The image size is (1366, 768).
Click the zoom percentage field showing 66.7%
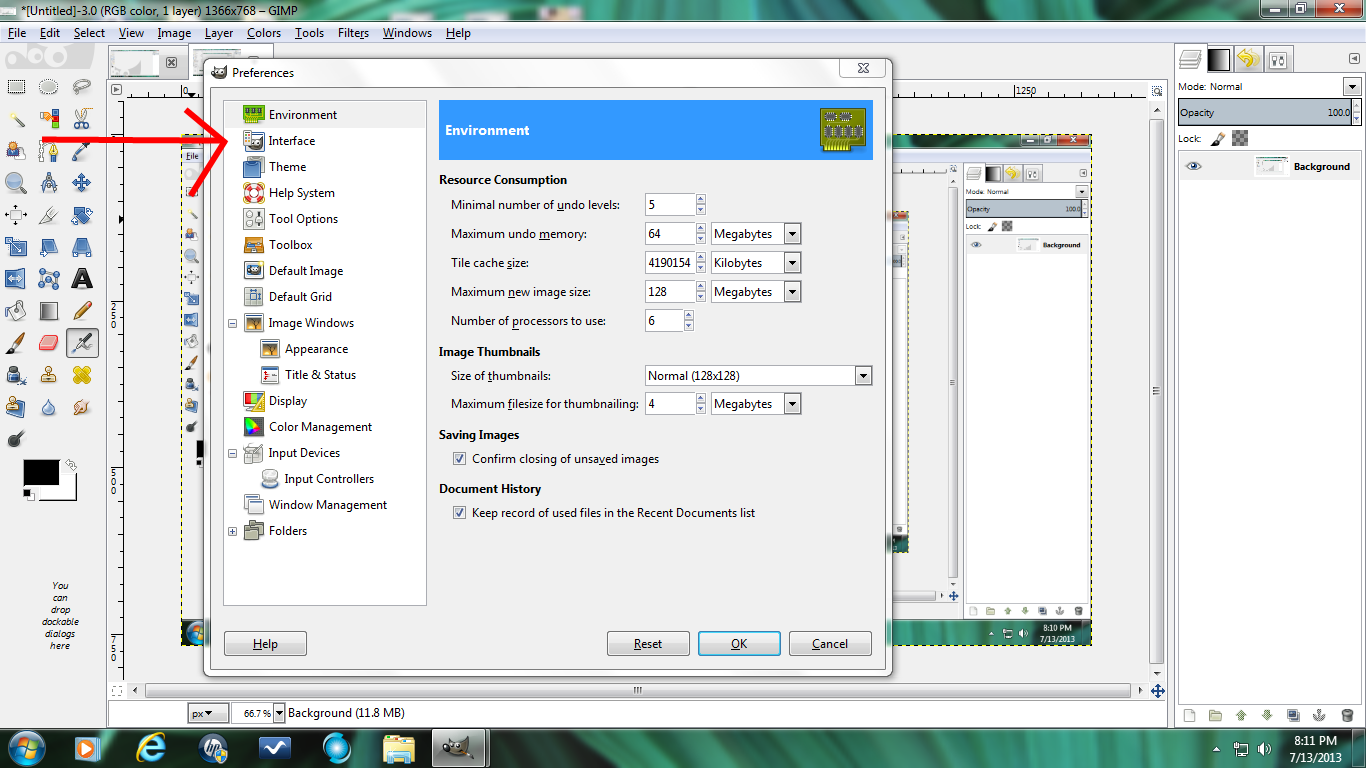(258, 712)
